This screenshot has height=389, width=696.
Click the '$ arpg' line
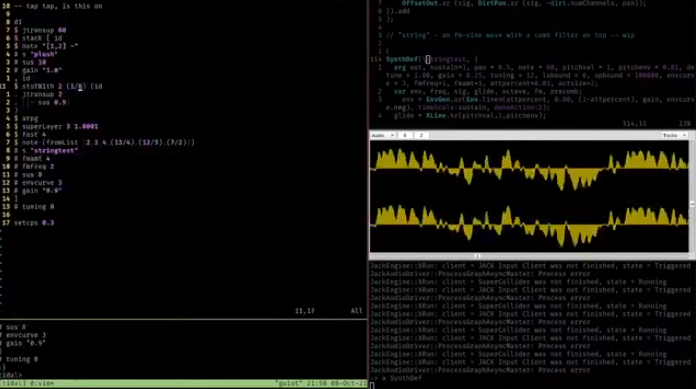[x=26, y=119]
